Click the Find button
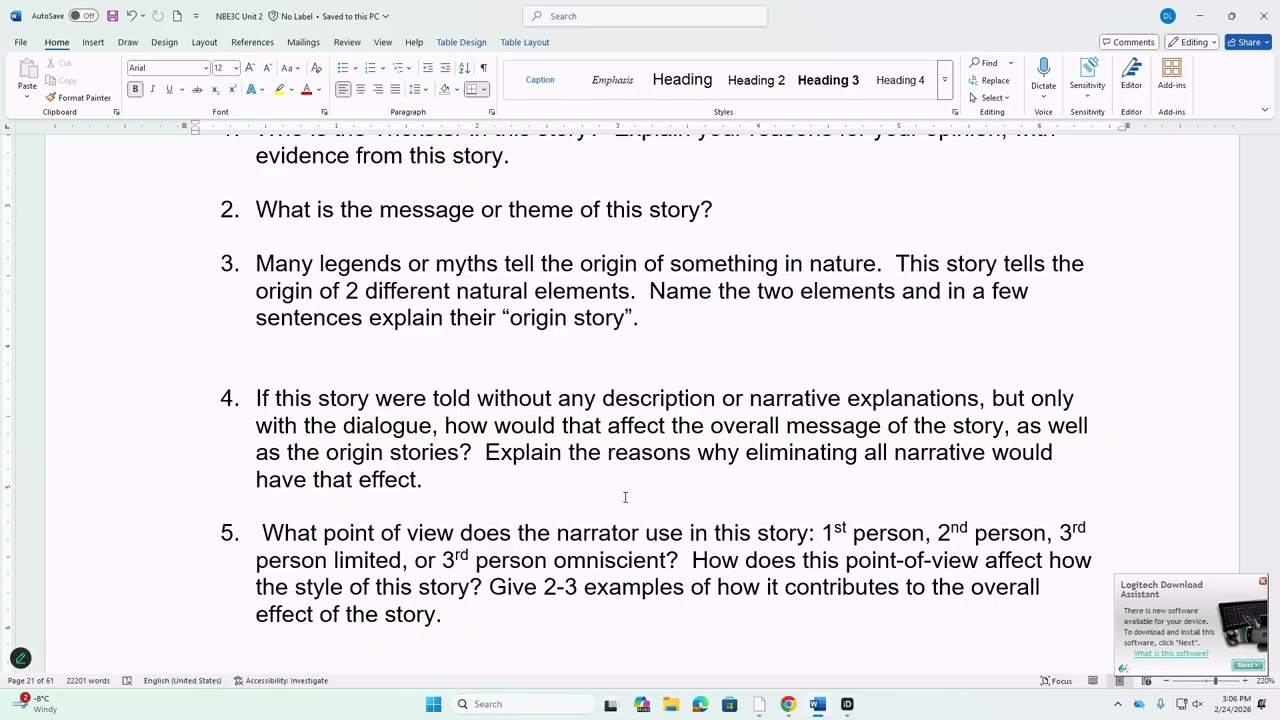Screen dimensions: 1280x720 click(x=984, y=63)
